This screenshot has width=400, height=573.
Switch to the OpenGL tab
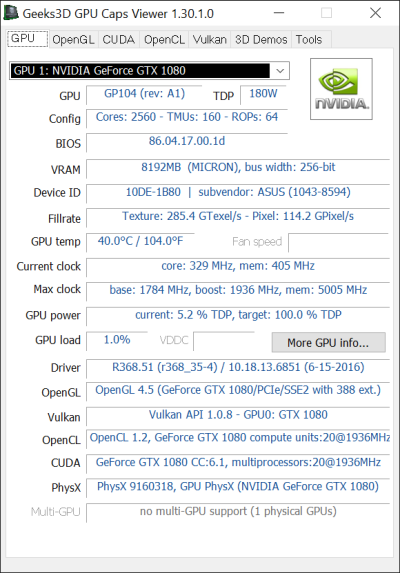click(73, 39)
